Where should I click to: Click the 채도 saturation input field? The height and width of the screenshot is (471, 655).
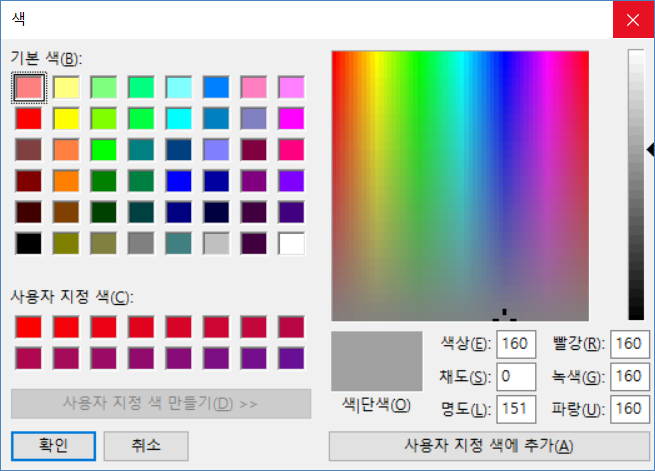pyautogui.click(x=515, y=376)
